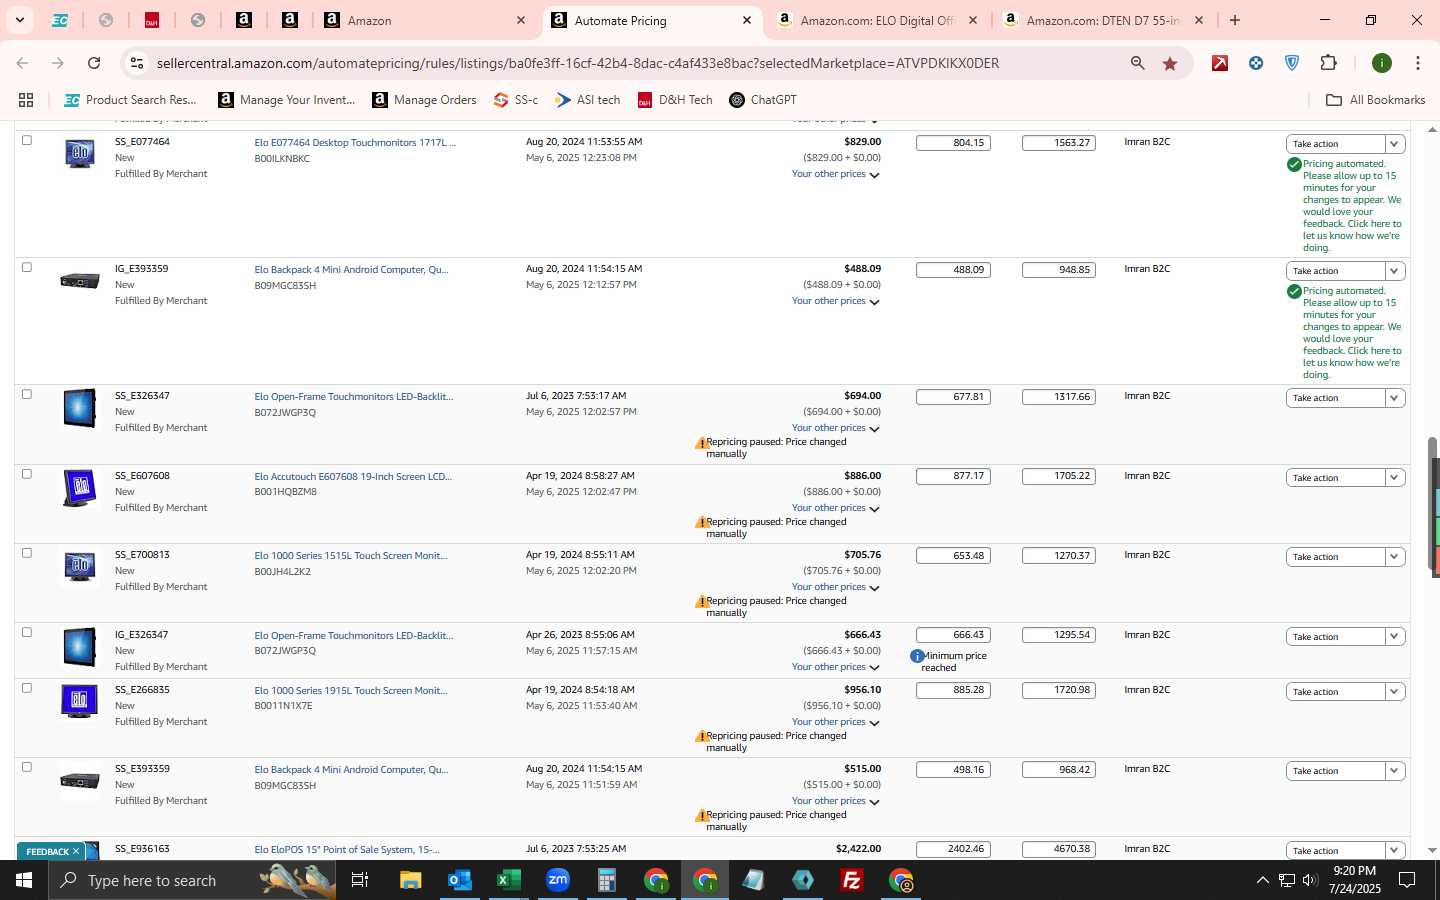The image size is (1440, 900).
Task: Open the zoom magnifier in address bar
Action: pos(1137,63)
